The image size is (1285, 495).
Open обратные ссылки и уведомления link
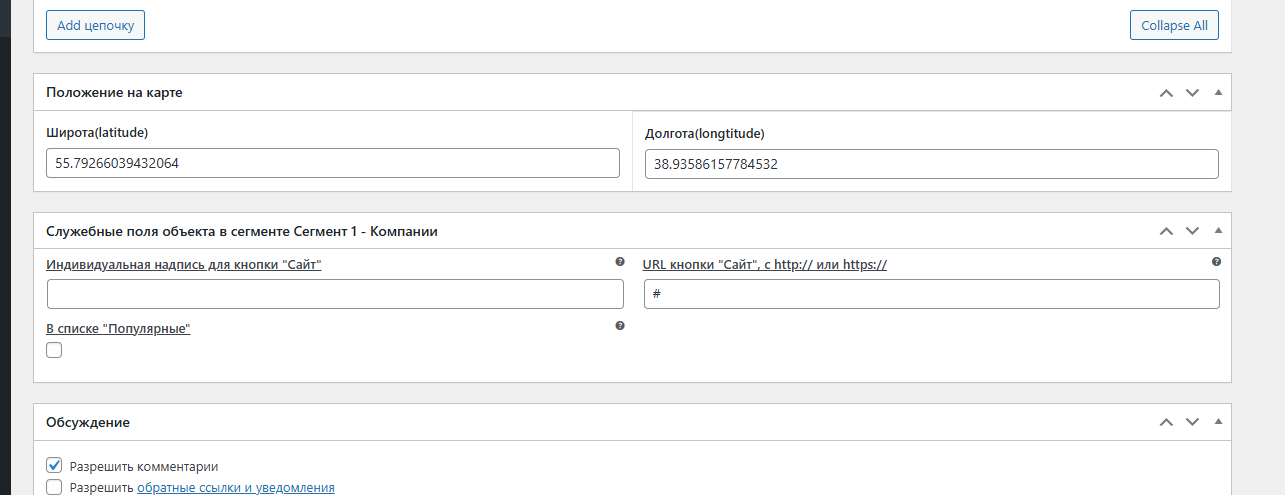click(x=235, y=488)
